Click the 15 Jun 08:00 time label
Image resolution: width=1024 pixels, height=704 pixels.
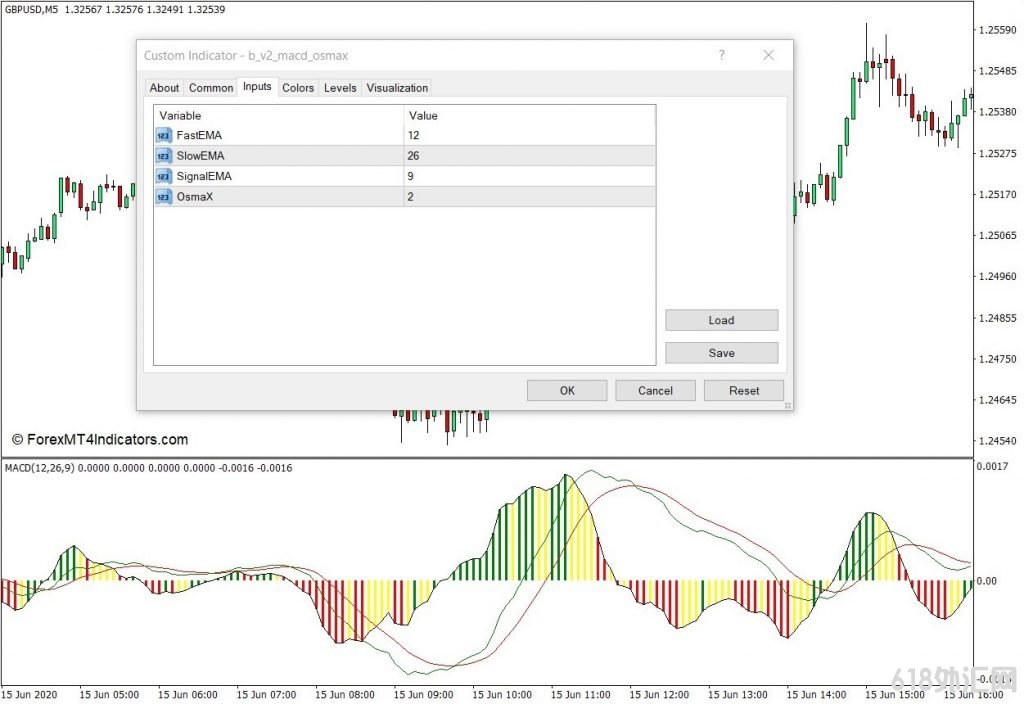[x=345, y=694]
